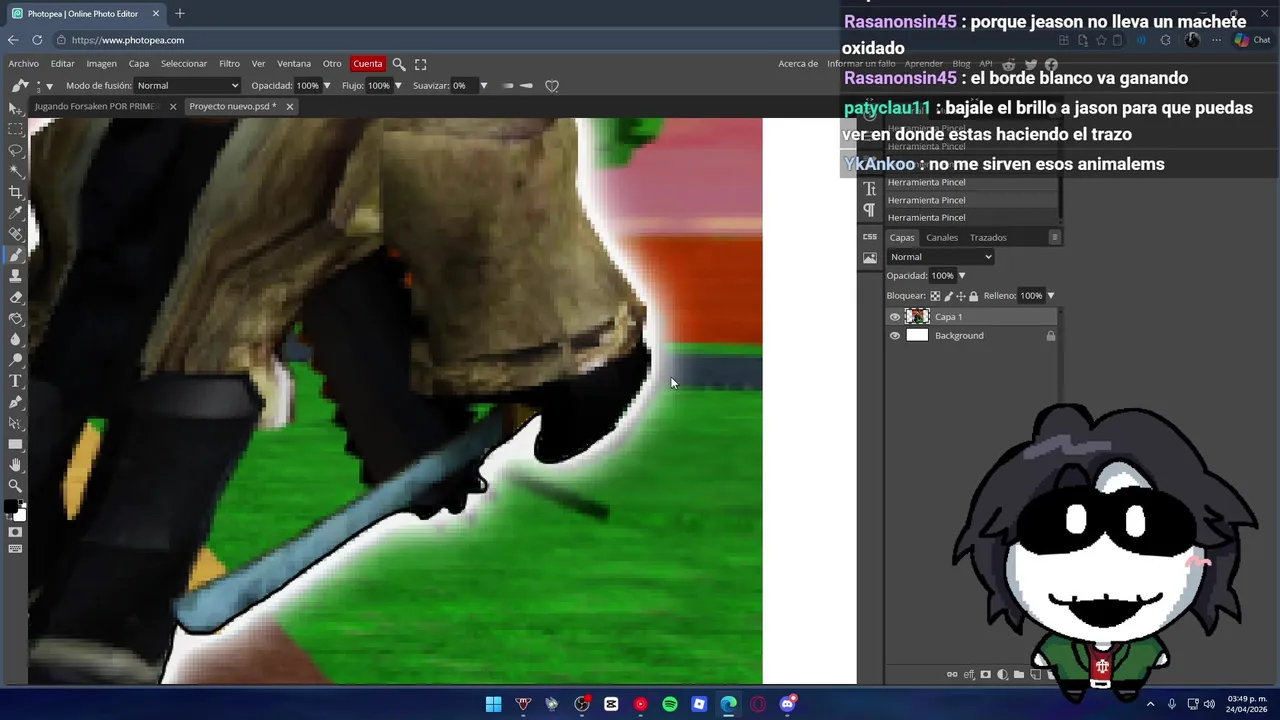
Task: Select the Capa 1 layer thumbnail
Action: pos(917,317)
